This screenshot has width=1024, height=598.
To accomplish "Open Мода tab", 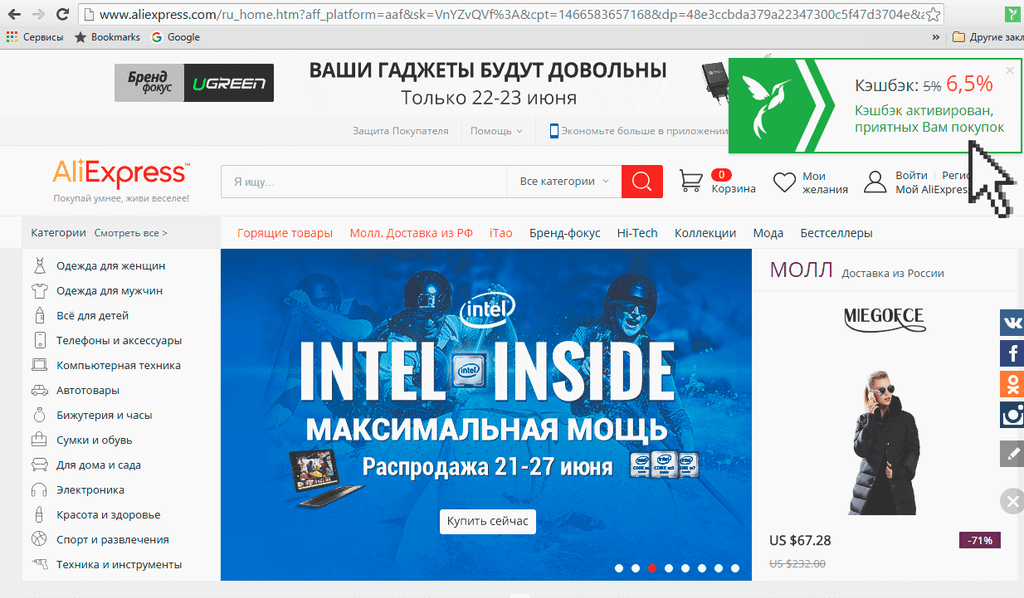I will (768, 233).
